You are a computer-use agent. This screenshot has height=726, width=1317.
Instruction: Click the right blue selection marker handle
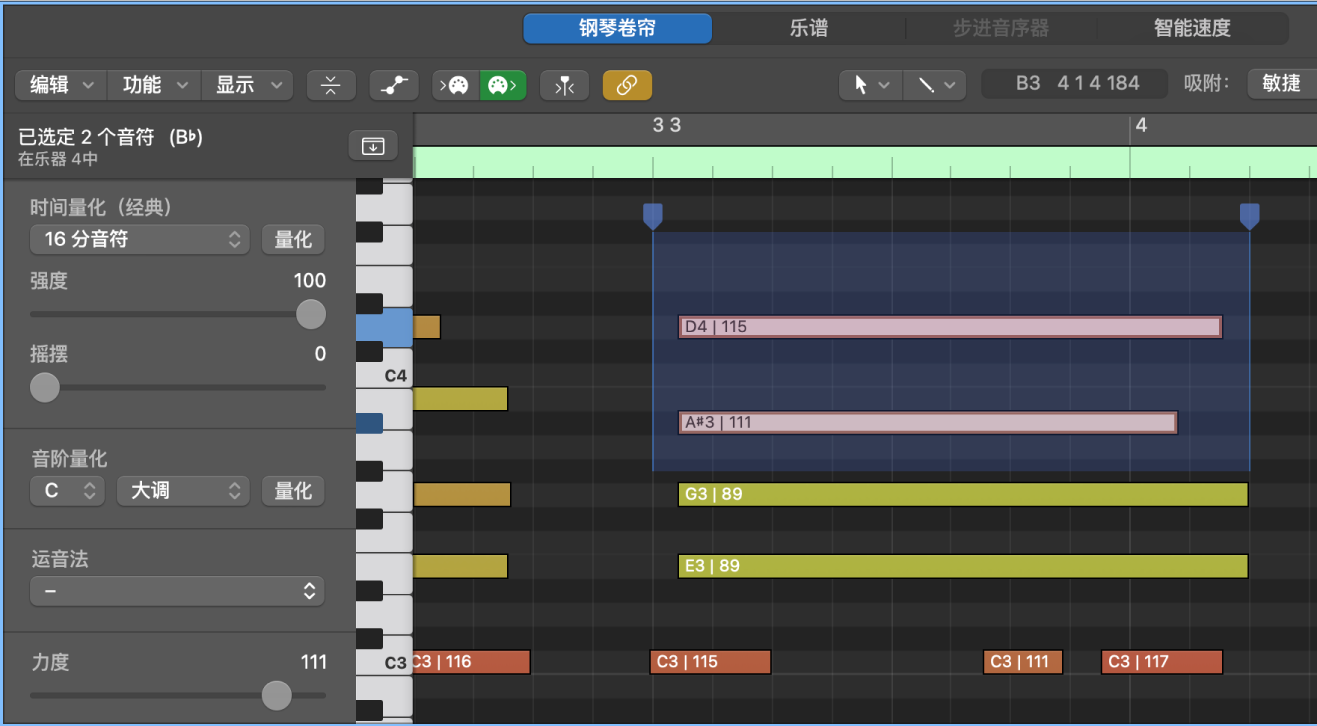tap(1249, 215)
